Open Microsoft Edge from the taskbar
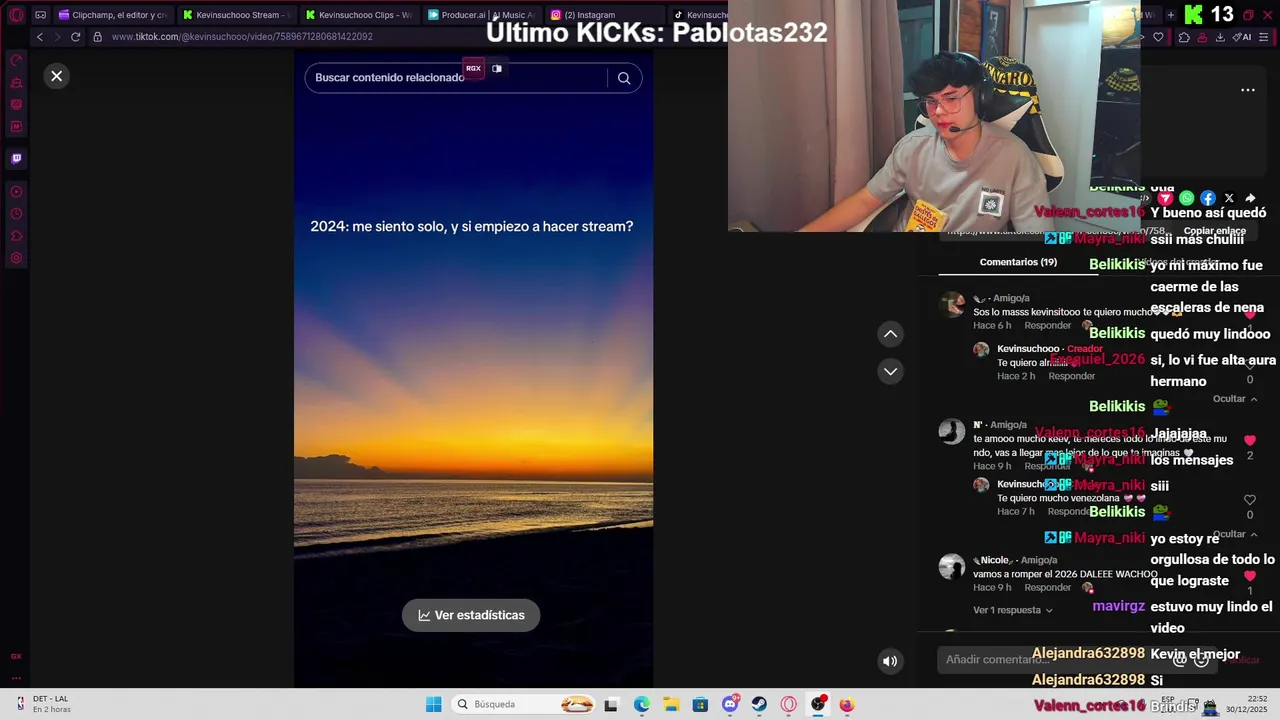This screenshot has width=1280, height=720. point(642,705)
